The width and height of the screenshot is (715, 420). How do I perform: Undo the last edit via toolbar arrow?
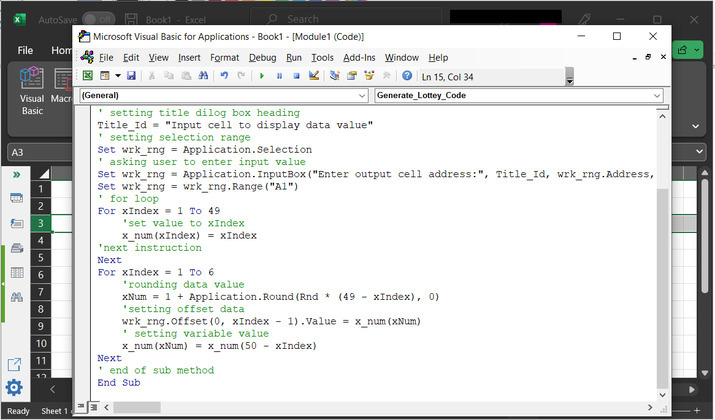224,75
